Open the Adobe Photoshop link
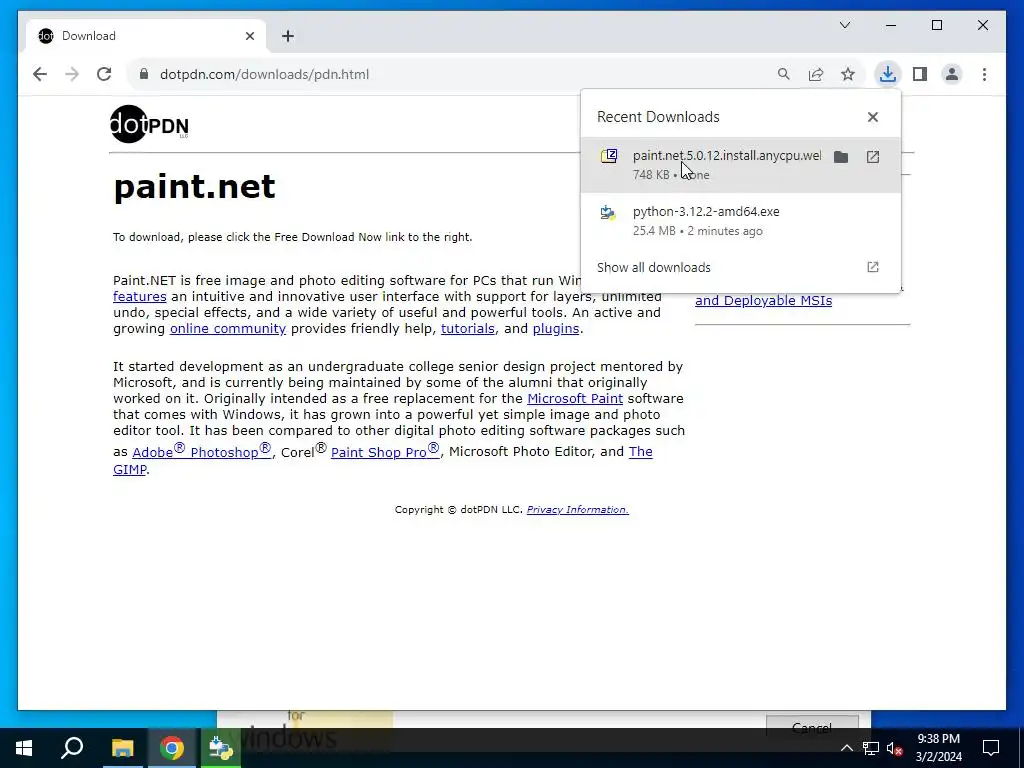Screen dimensions: 1024x768 tap(201, 451)
